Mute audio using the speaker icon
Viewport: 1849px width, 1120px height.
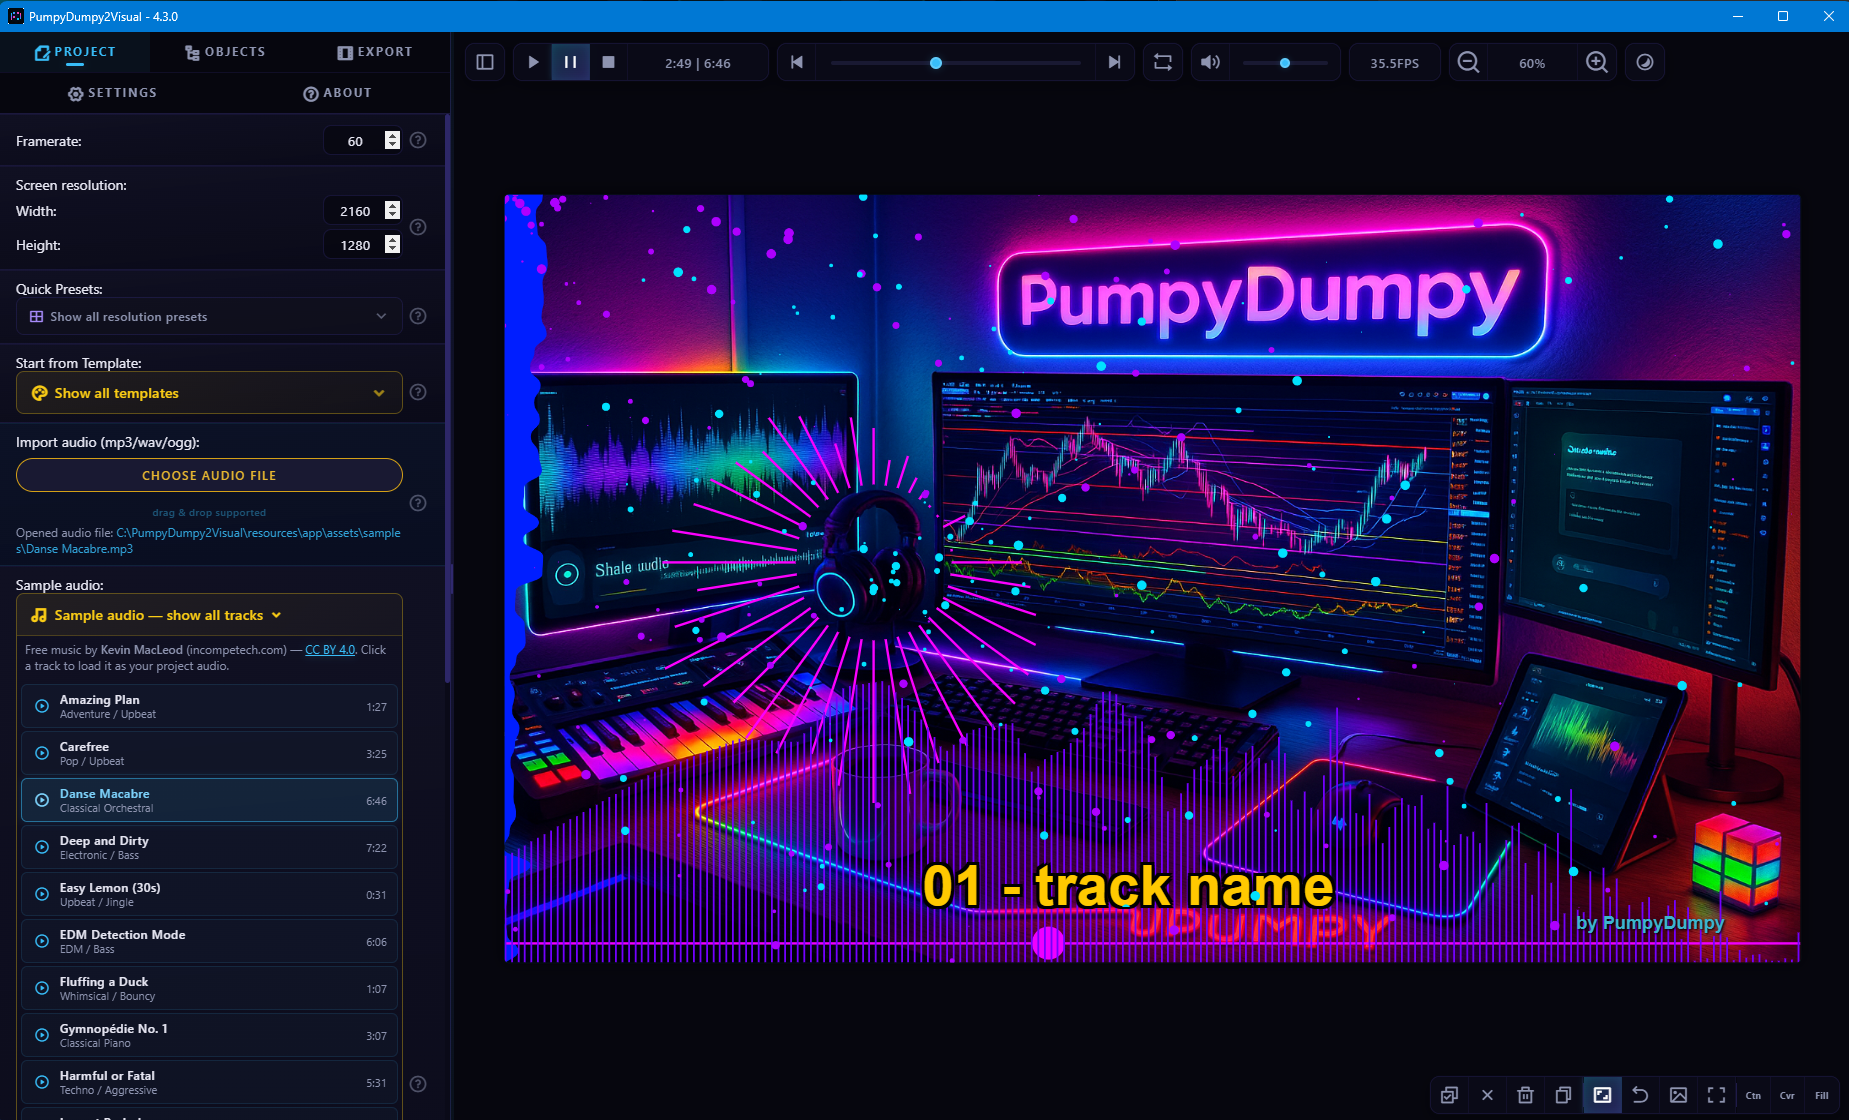click(1209, 62)
